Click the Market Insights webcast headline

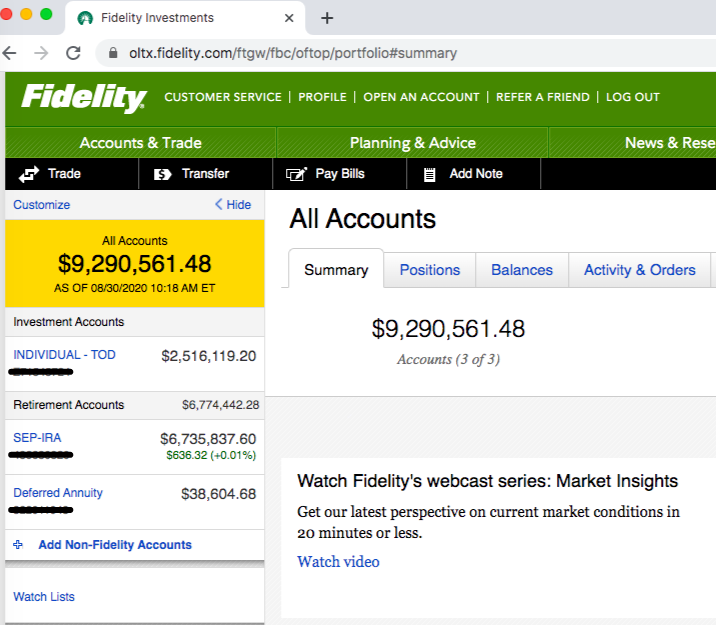point(487,481)
